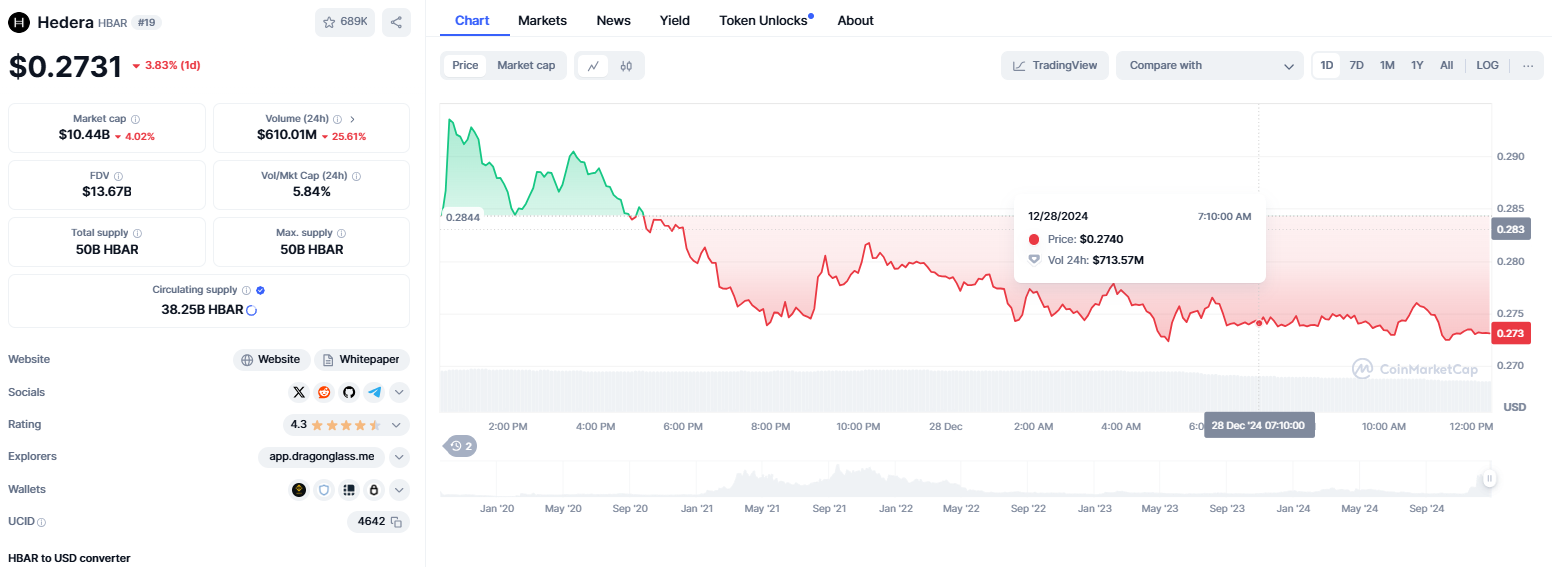Viewport: 1552px width, 567px height.
Task: Click the #19 rank badge
Action: point(148,22)
